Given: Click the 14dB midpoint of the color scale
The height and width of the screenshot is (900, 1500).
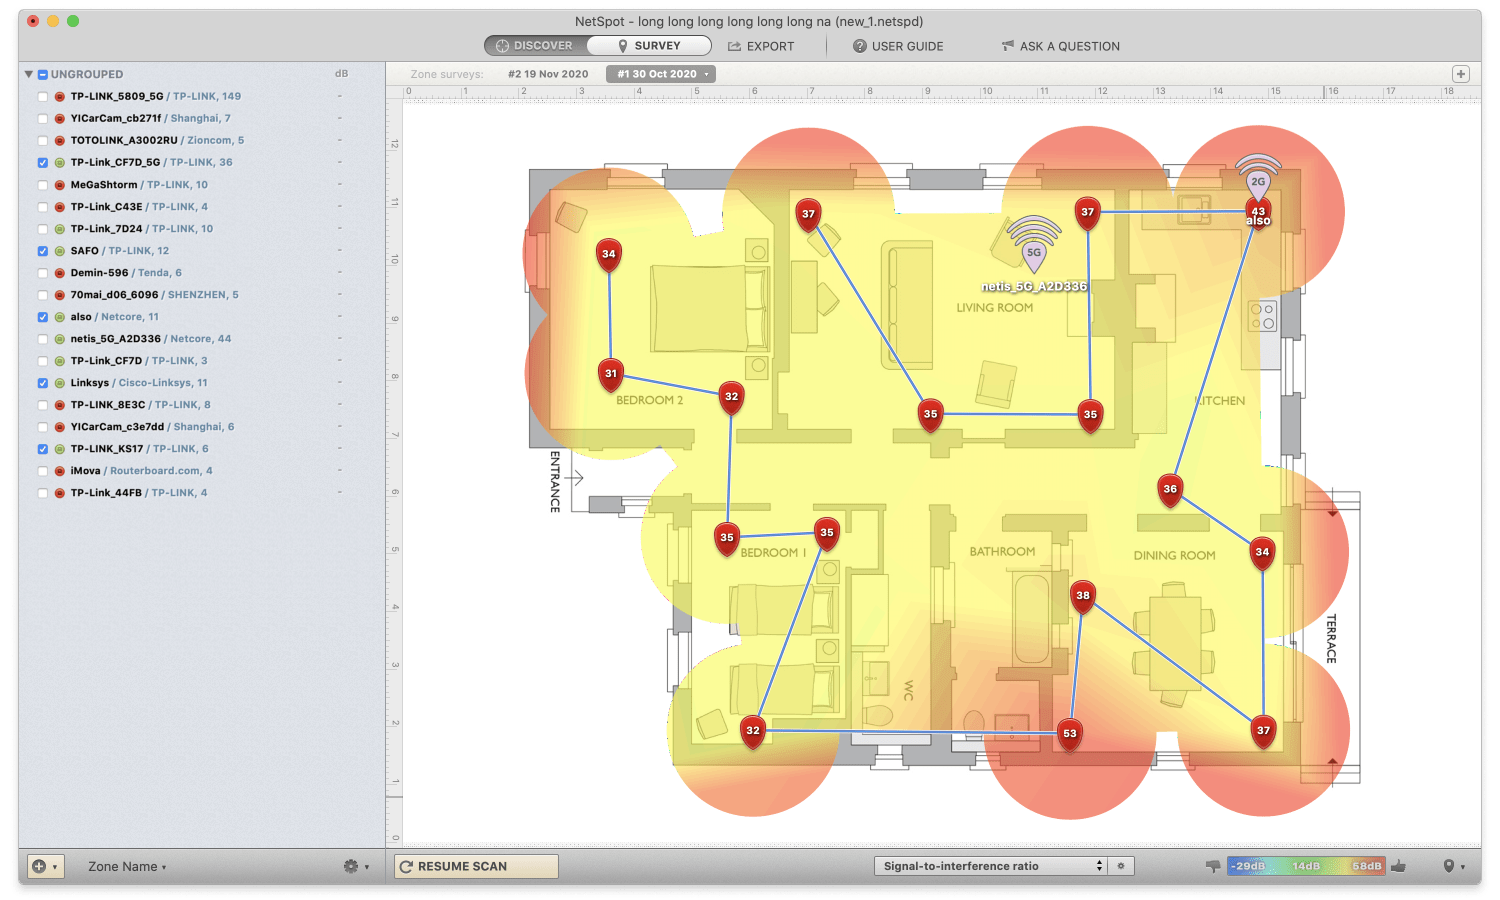Looking at the screenshot, I should (x=1306, y=866).
